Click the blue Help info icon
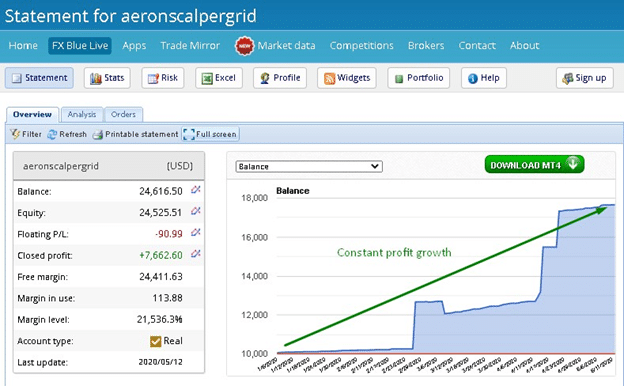This screenshot has width=624, height=386. pos(473,79)
